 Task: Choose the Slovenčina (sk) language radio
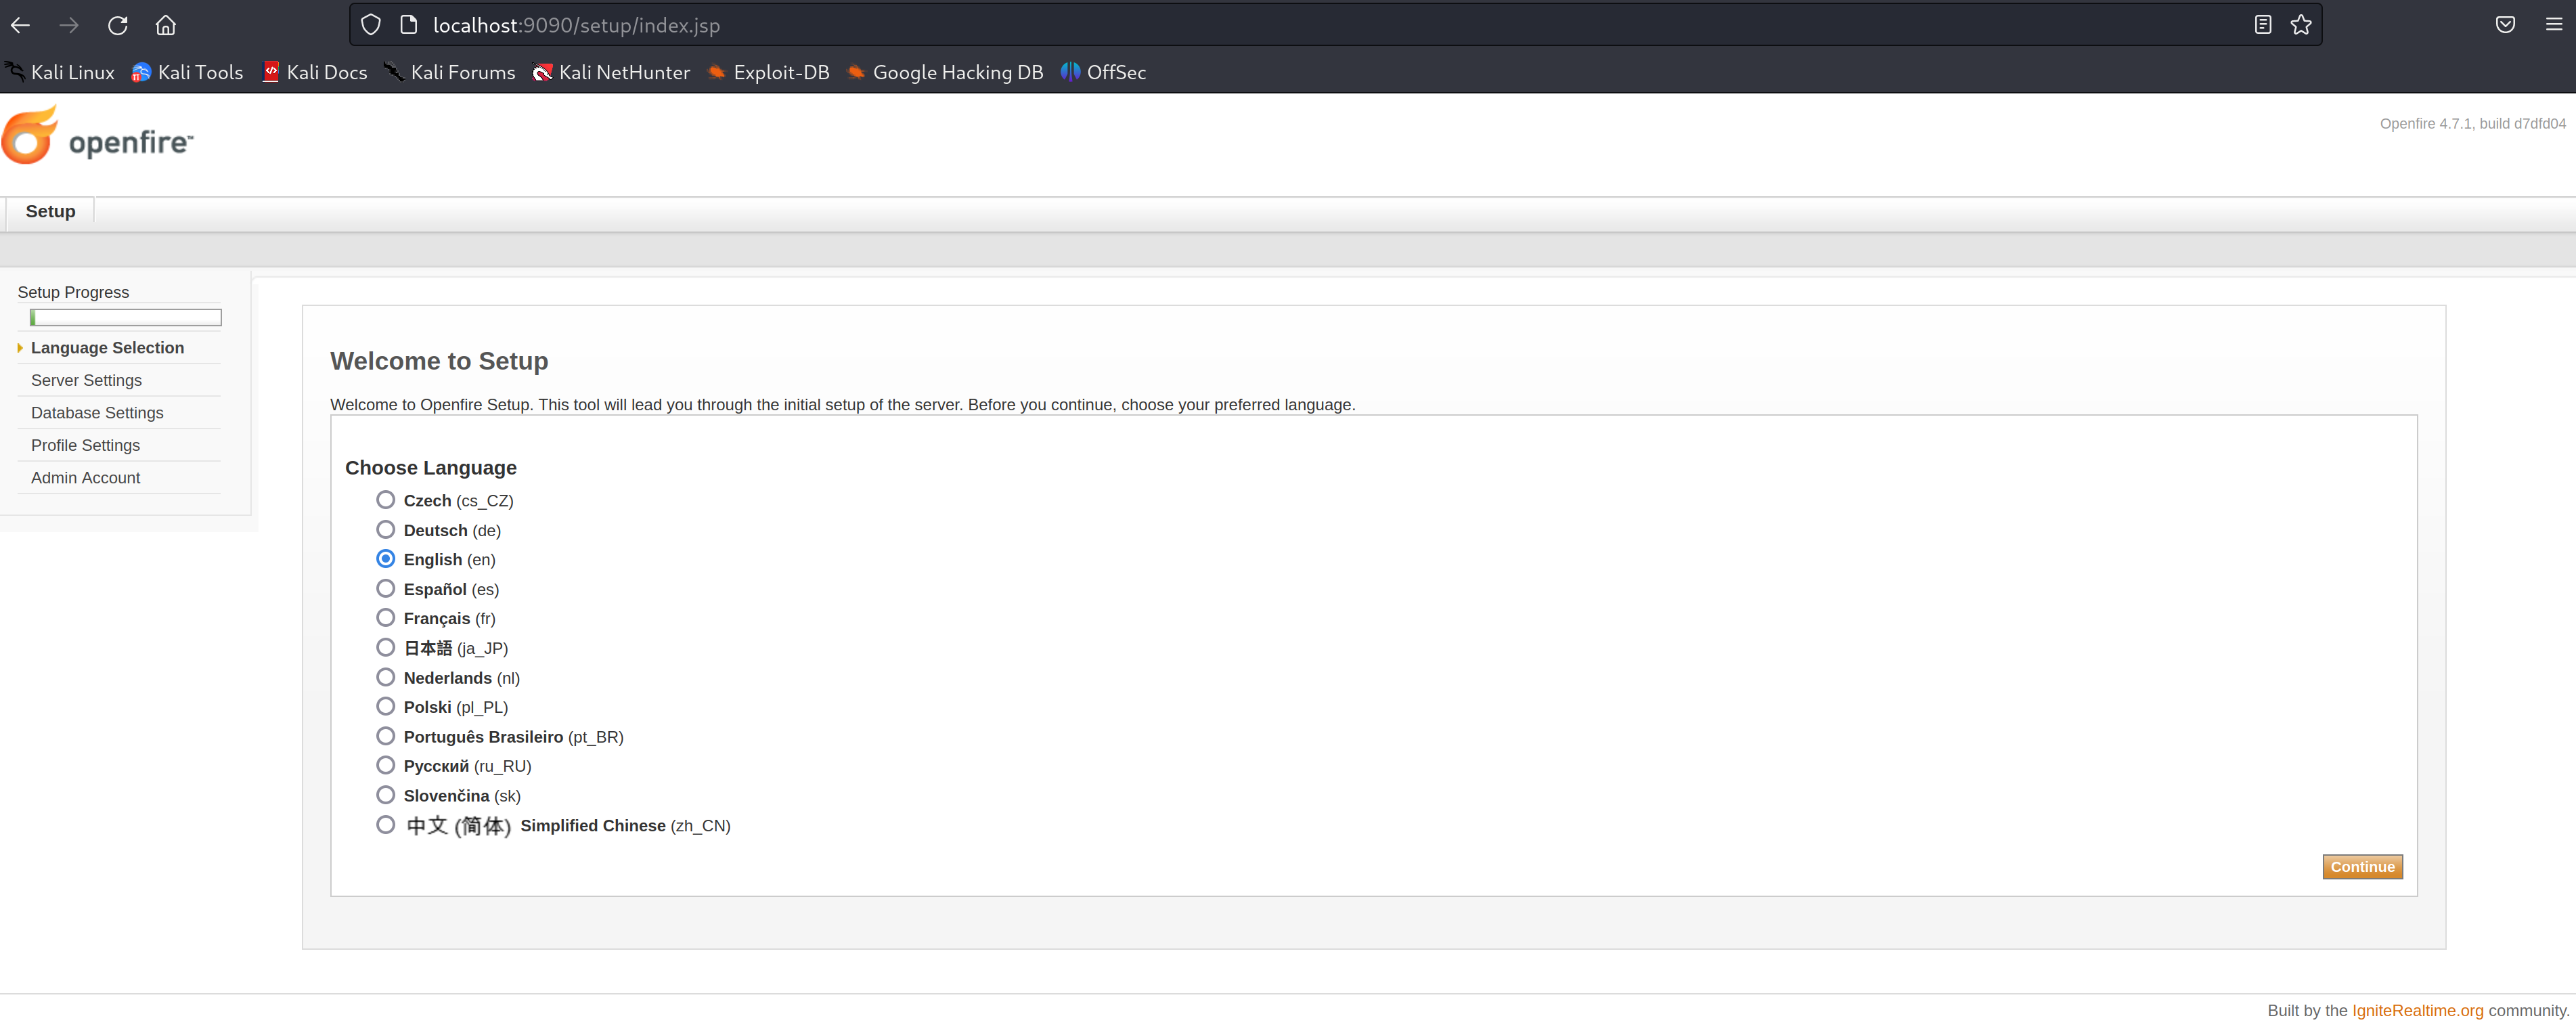click(386, 795)
